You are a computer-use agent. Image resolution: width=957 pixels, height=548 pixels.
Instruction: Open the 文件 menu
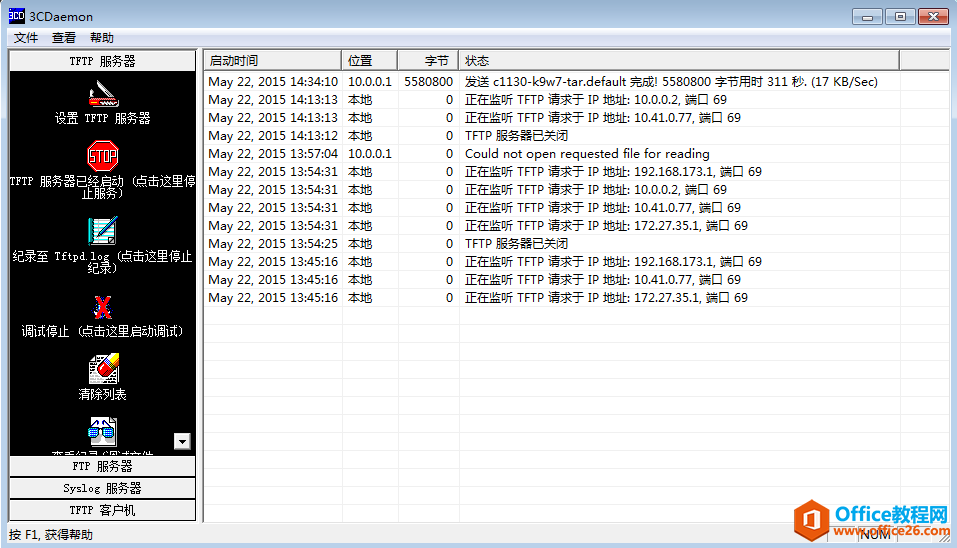pyautogui.click(x=26, y=38)
